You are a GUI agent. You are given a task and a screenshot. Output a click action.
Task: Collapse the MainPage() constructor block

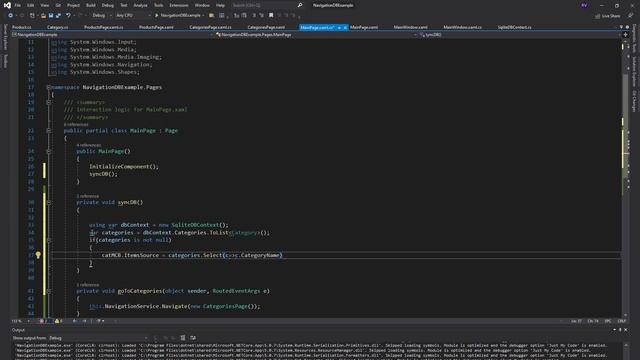[x=49, y=151]
